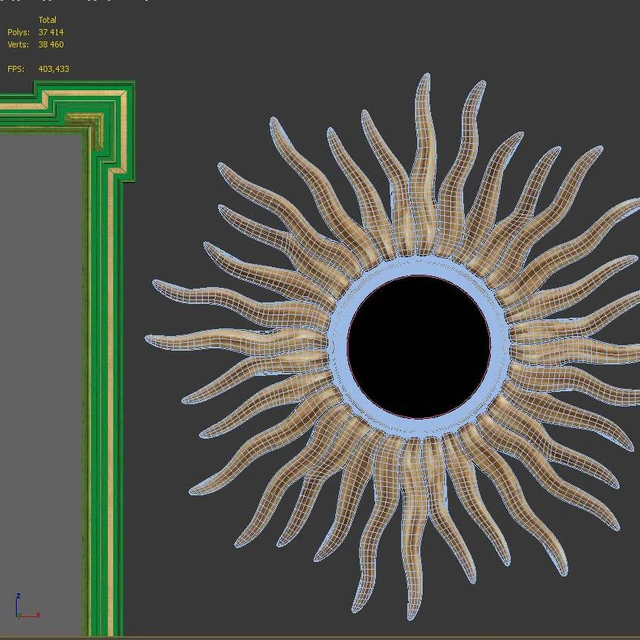Click the vertex count value '38 460'
Viewport: 640px width, 640px height.
point(51,44)
